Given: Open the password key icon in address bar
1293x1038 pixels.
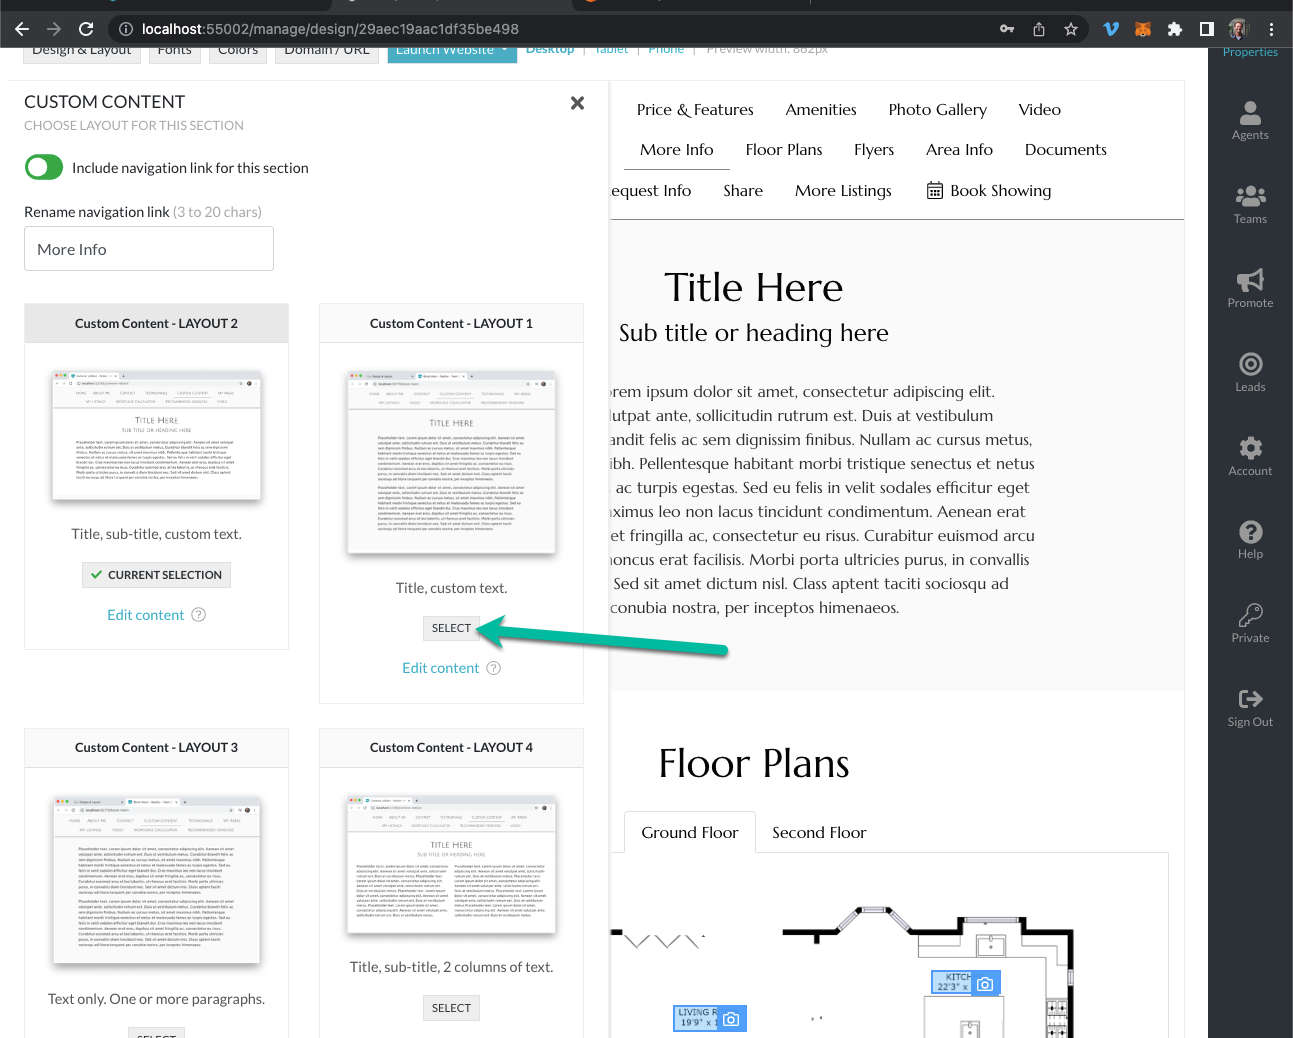Looking at the screenshot, I should (x=1007, y=29).
